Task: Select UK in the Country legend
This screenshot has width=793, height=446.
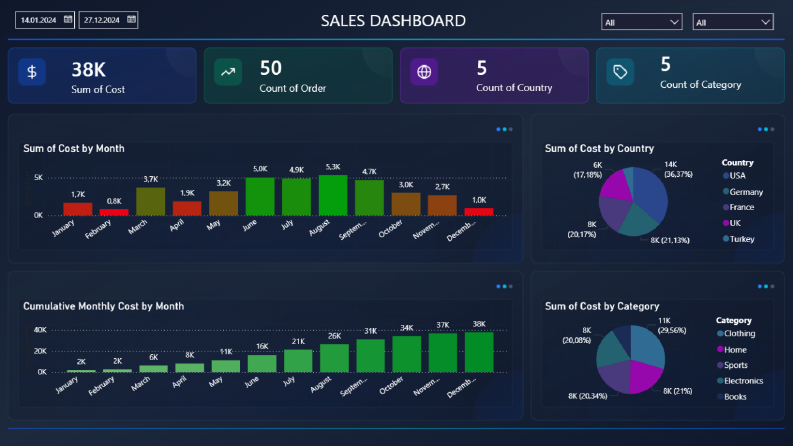Action: tap(732, 223)
